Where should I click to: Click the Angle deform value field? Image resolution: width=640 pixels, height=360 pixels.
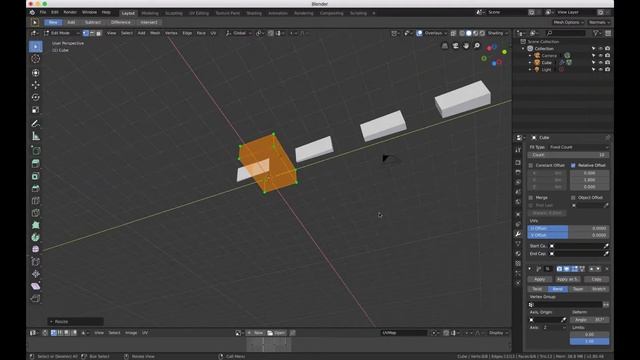pyautogui.click(x=589, y=320)
